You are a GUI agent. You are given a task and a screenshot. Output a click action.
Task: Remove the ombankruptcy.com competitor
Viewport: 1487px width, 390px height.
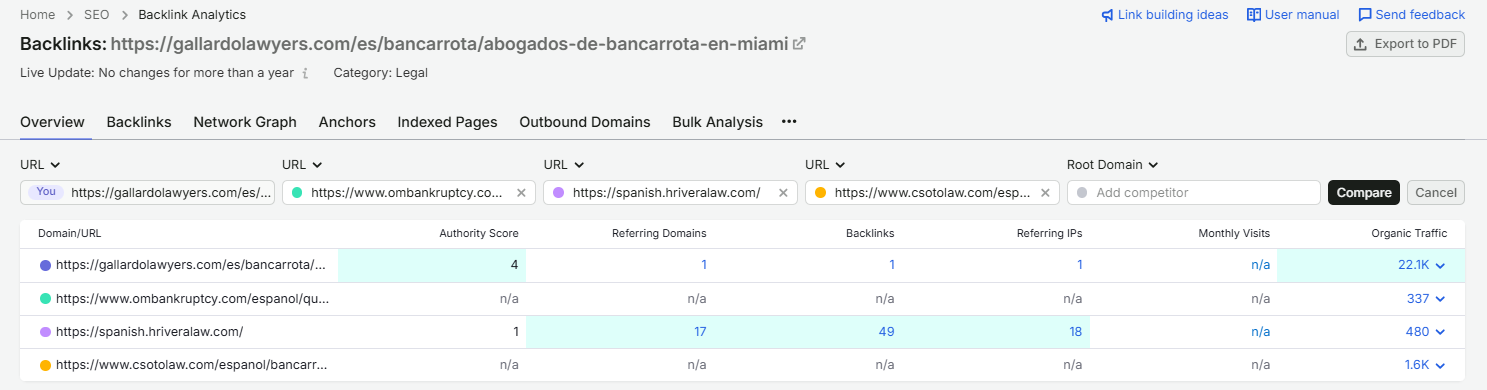521,193
